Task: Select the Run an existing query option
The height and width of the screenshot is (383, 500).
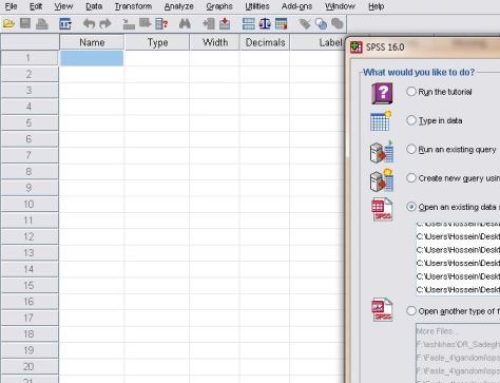Action: point(411,149)
